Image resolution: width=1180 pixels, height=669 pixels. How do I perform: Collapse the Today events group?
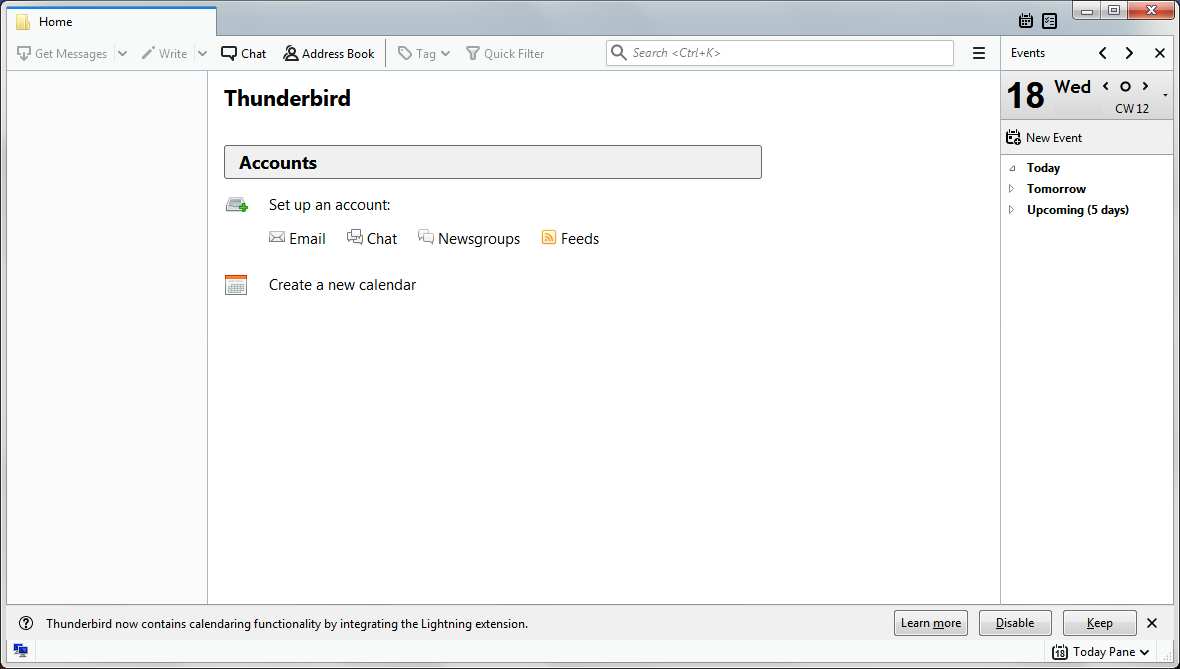point(1012,168)
